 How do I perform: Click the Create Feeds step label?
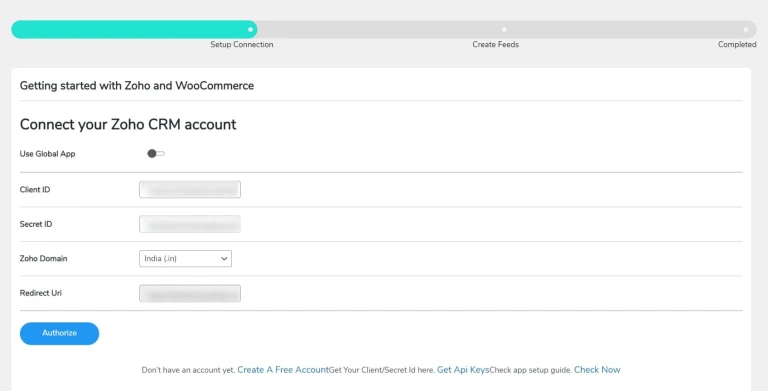coord(495,45)
